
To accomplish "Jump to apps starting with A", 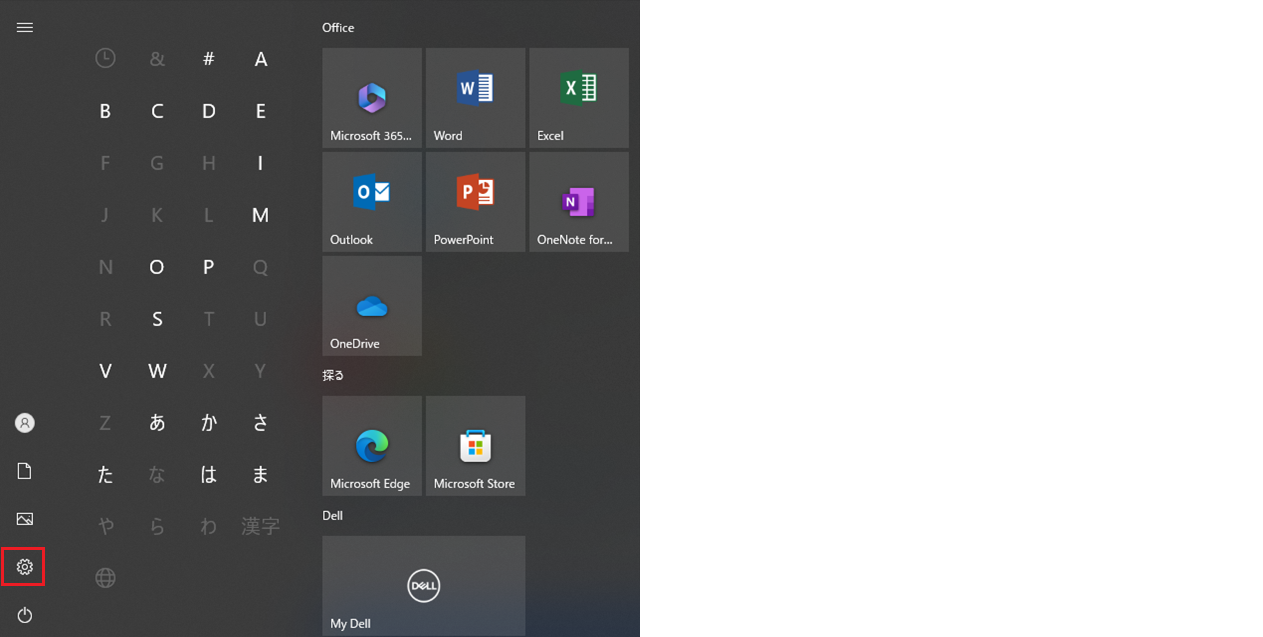I will (x=261, y=59).
